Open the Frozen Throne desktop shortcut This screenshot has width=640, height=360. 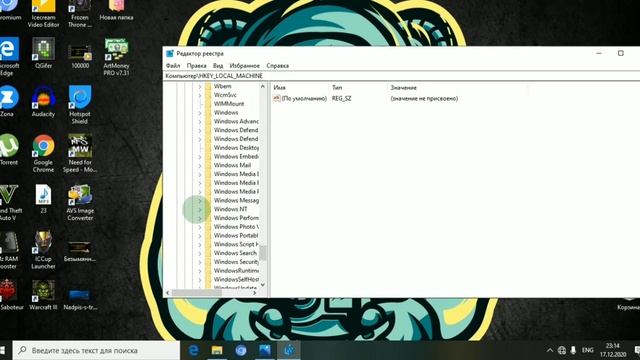[x=80, y=13]
